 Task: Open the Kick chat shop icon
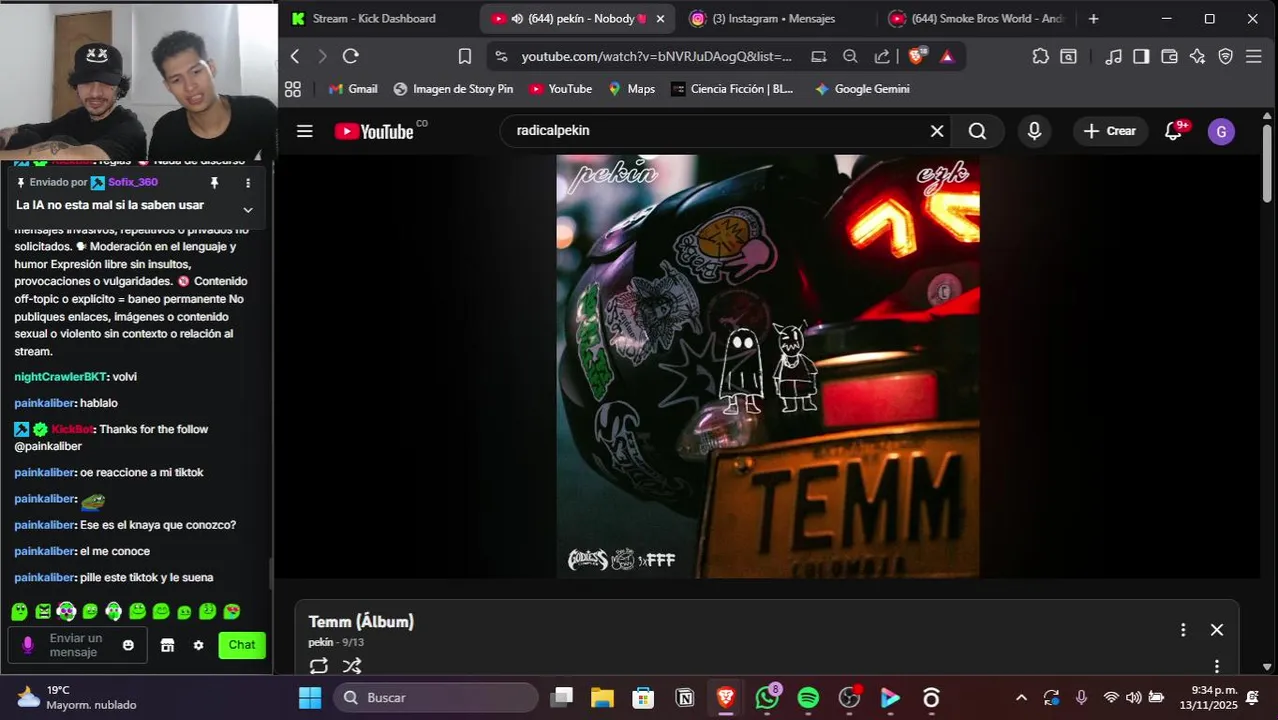(x=168, y=645)
